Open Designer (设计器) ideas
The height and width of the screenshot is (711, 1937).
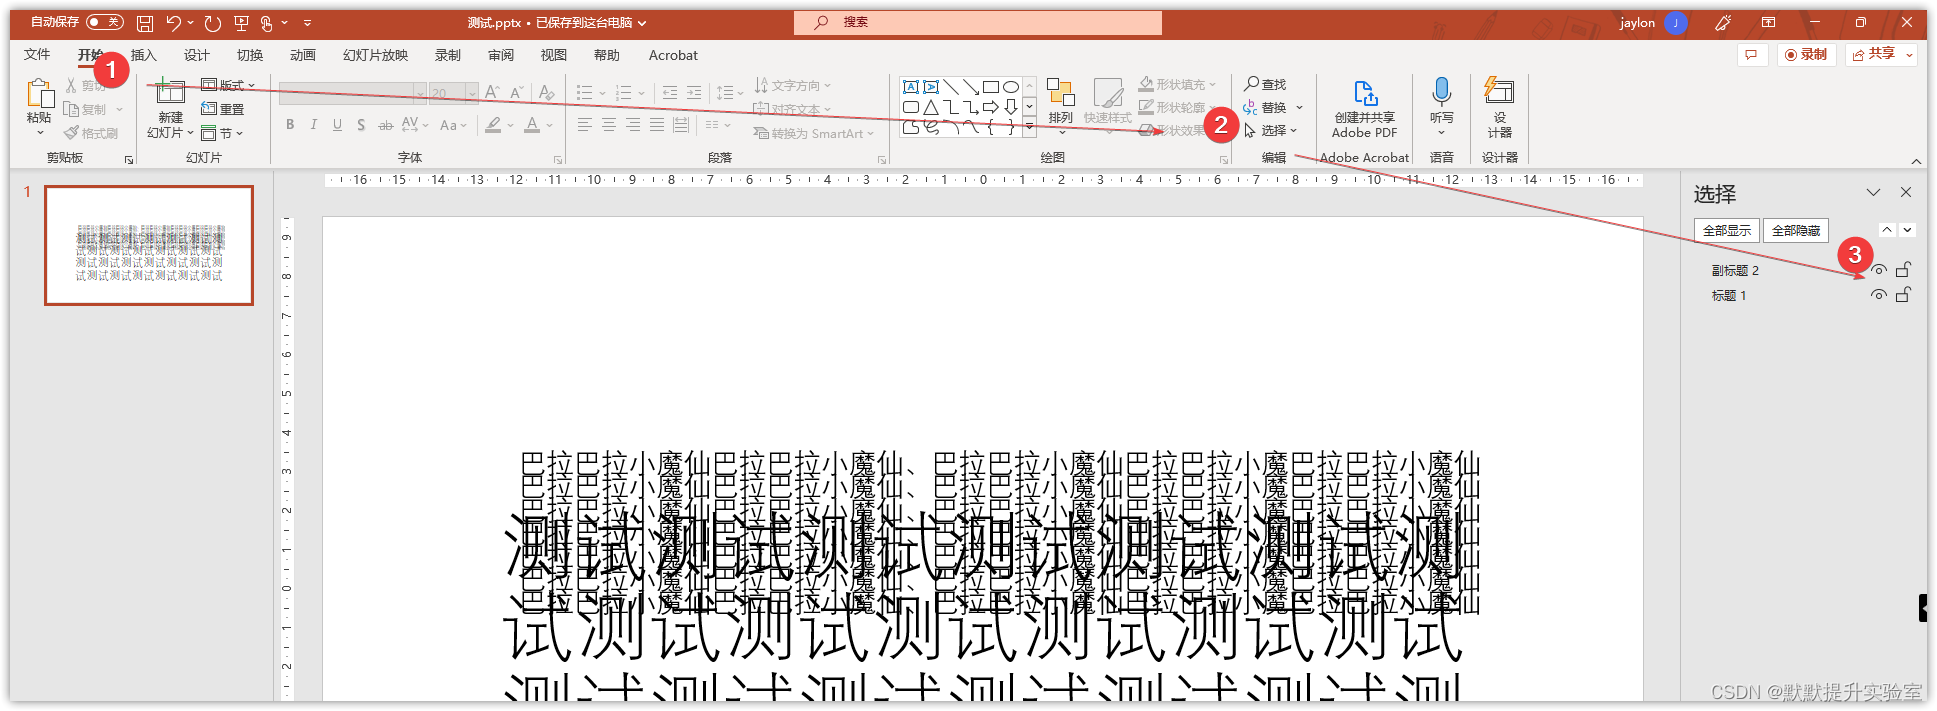1499,108
